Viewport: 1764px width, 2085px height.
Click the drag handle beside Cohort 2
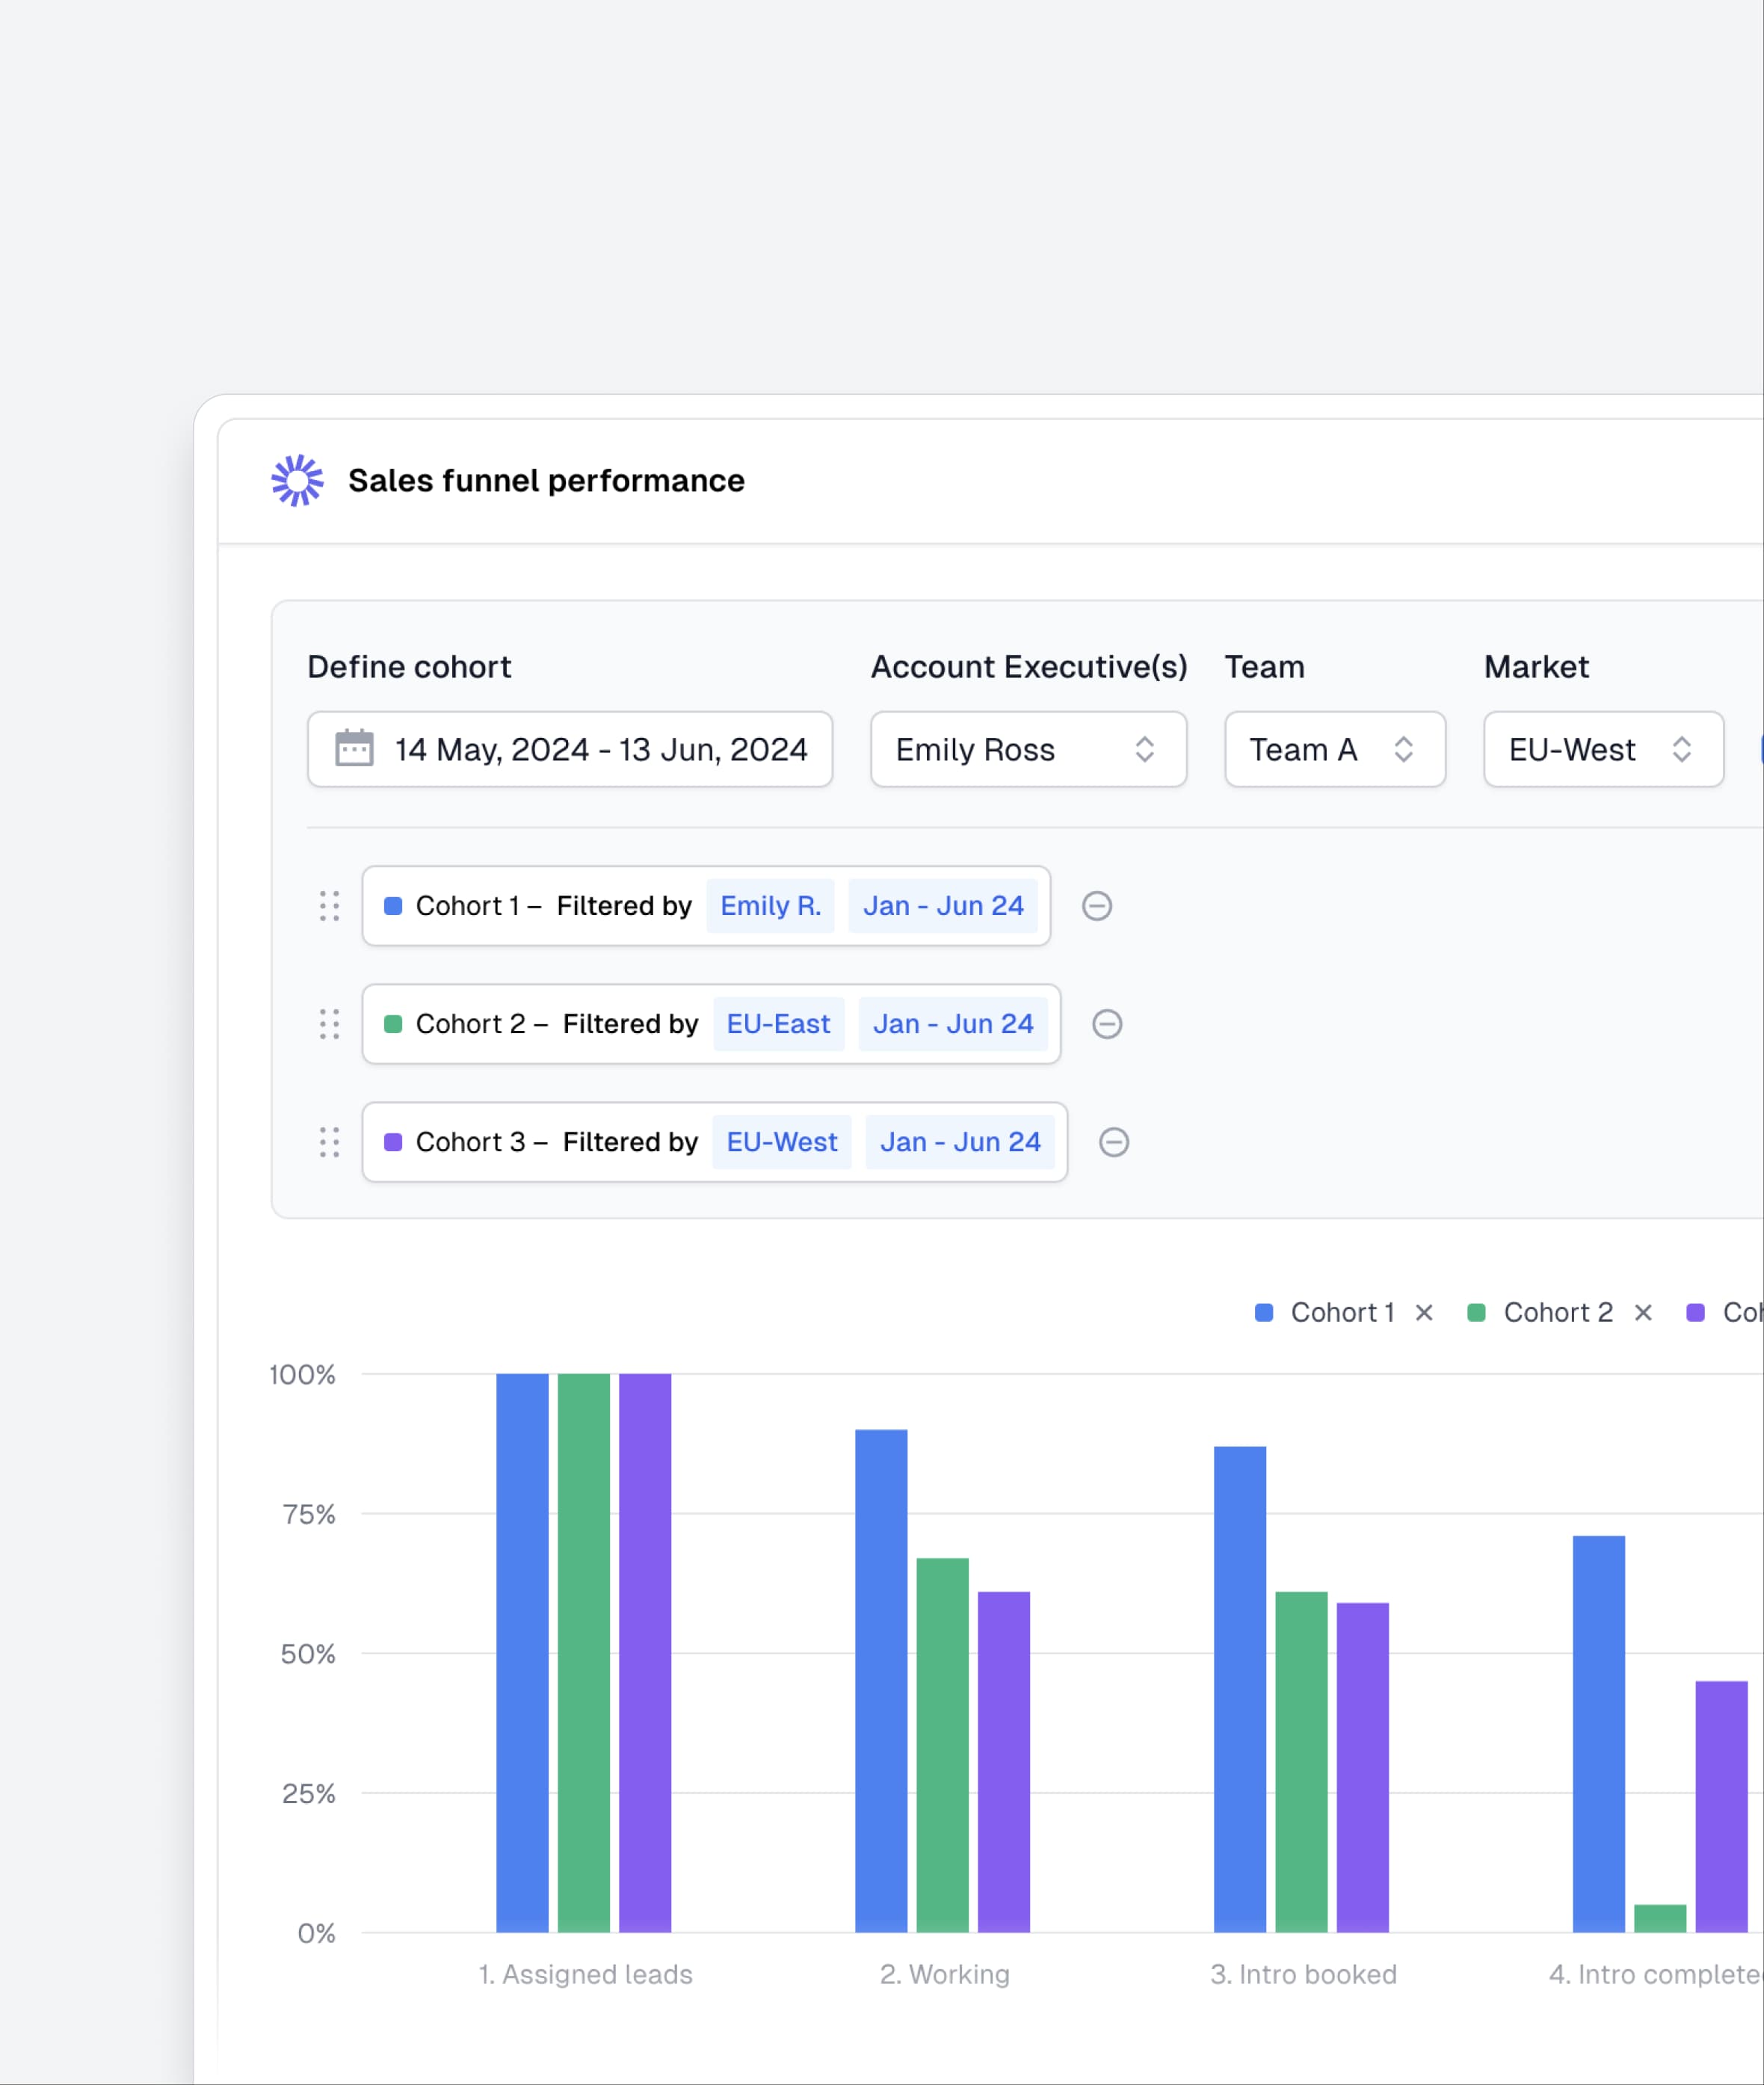point(329,1024)
